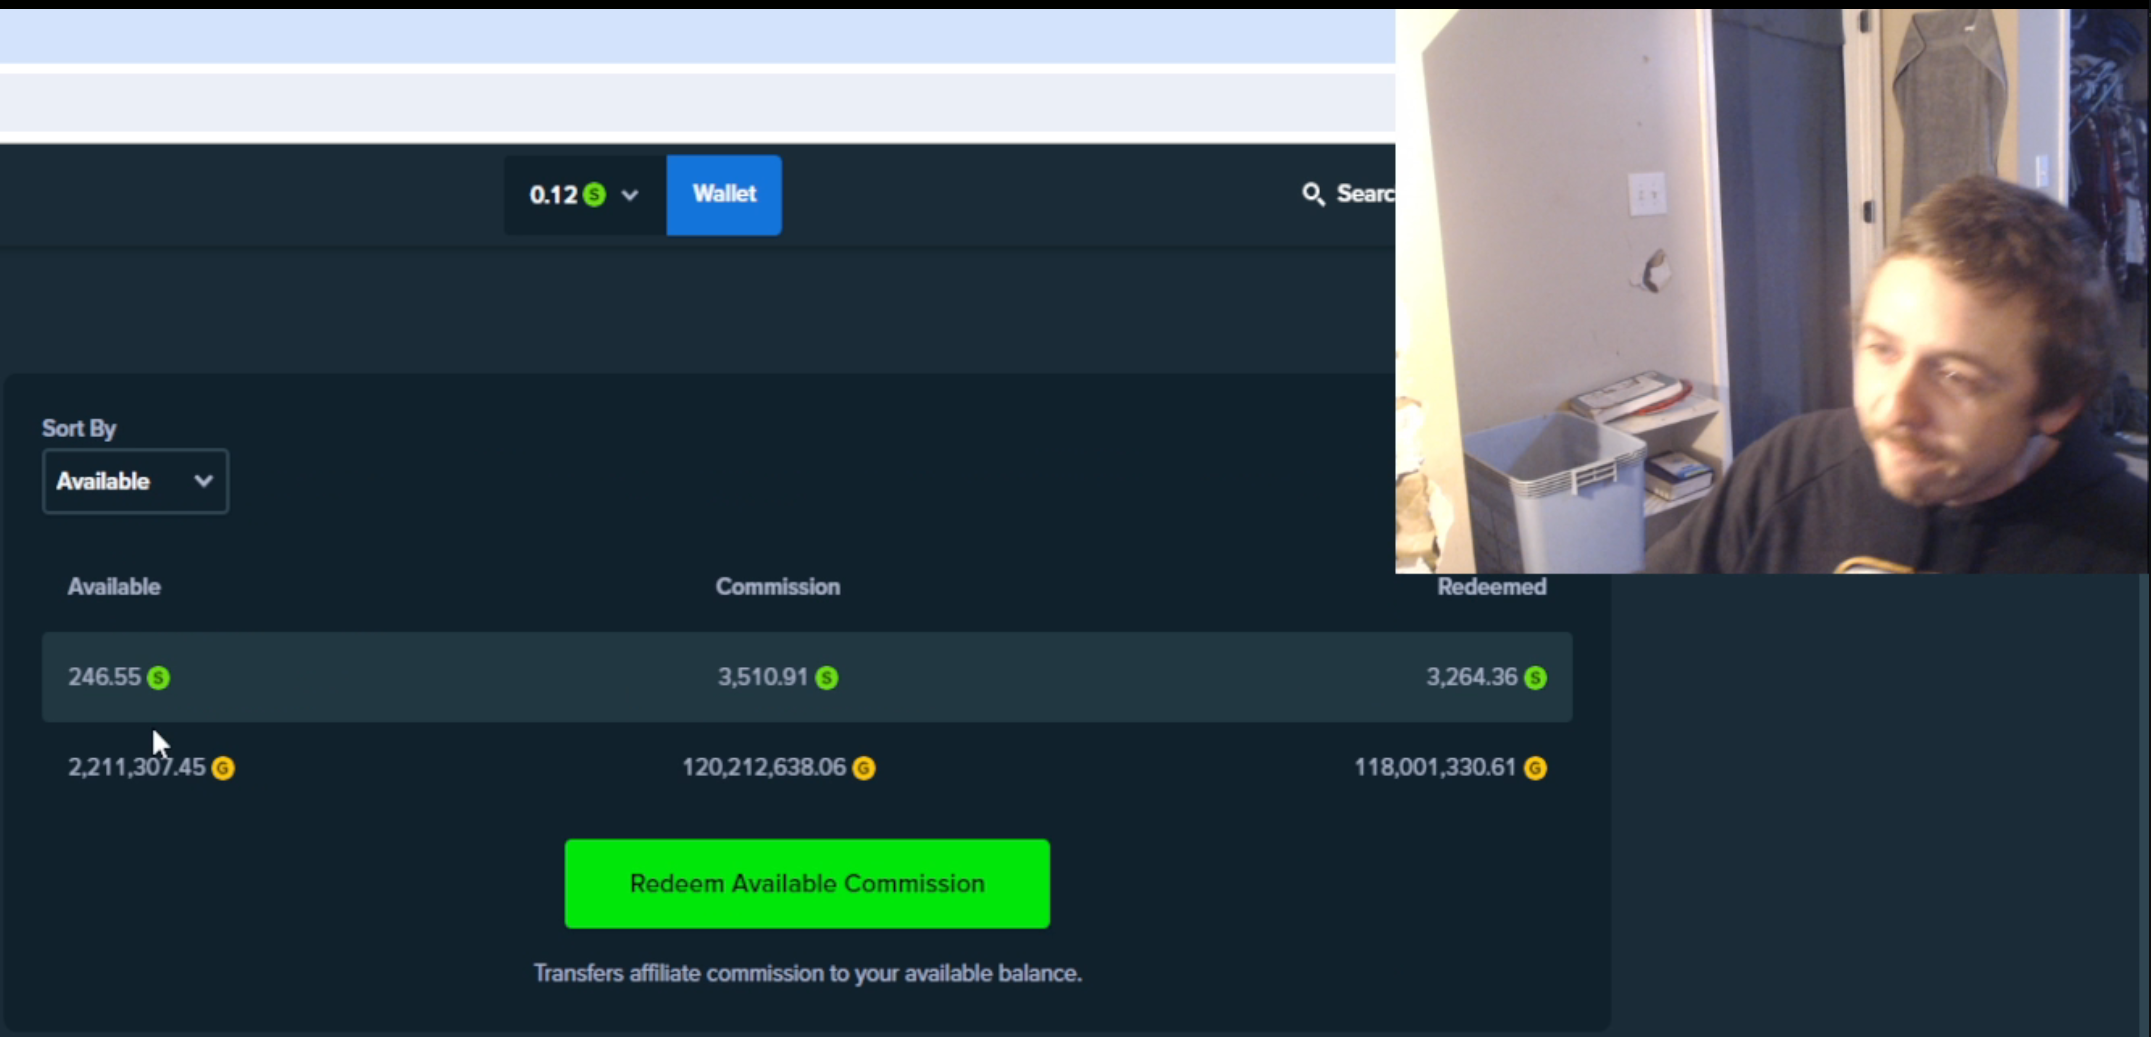The width and height of the screenshot is (2151, 1037).
Task: Click the gold coin icon next to 120,212,638.06
Action: tap(864, 768)
